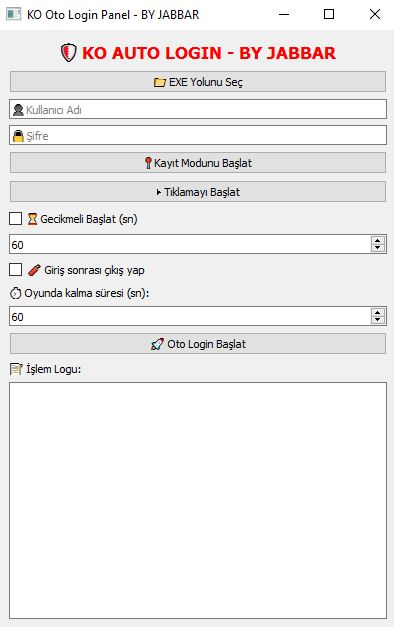Click the rocket icon on Oto Login Başlat

pos(157,344)
